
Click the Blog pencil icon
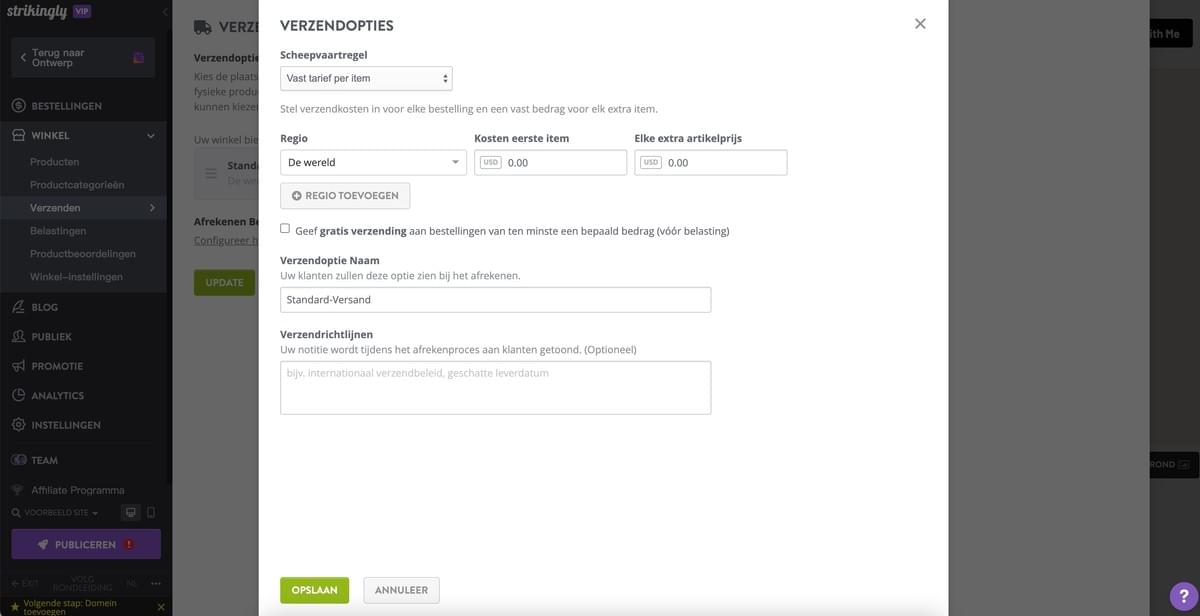pos(16,306)
